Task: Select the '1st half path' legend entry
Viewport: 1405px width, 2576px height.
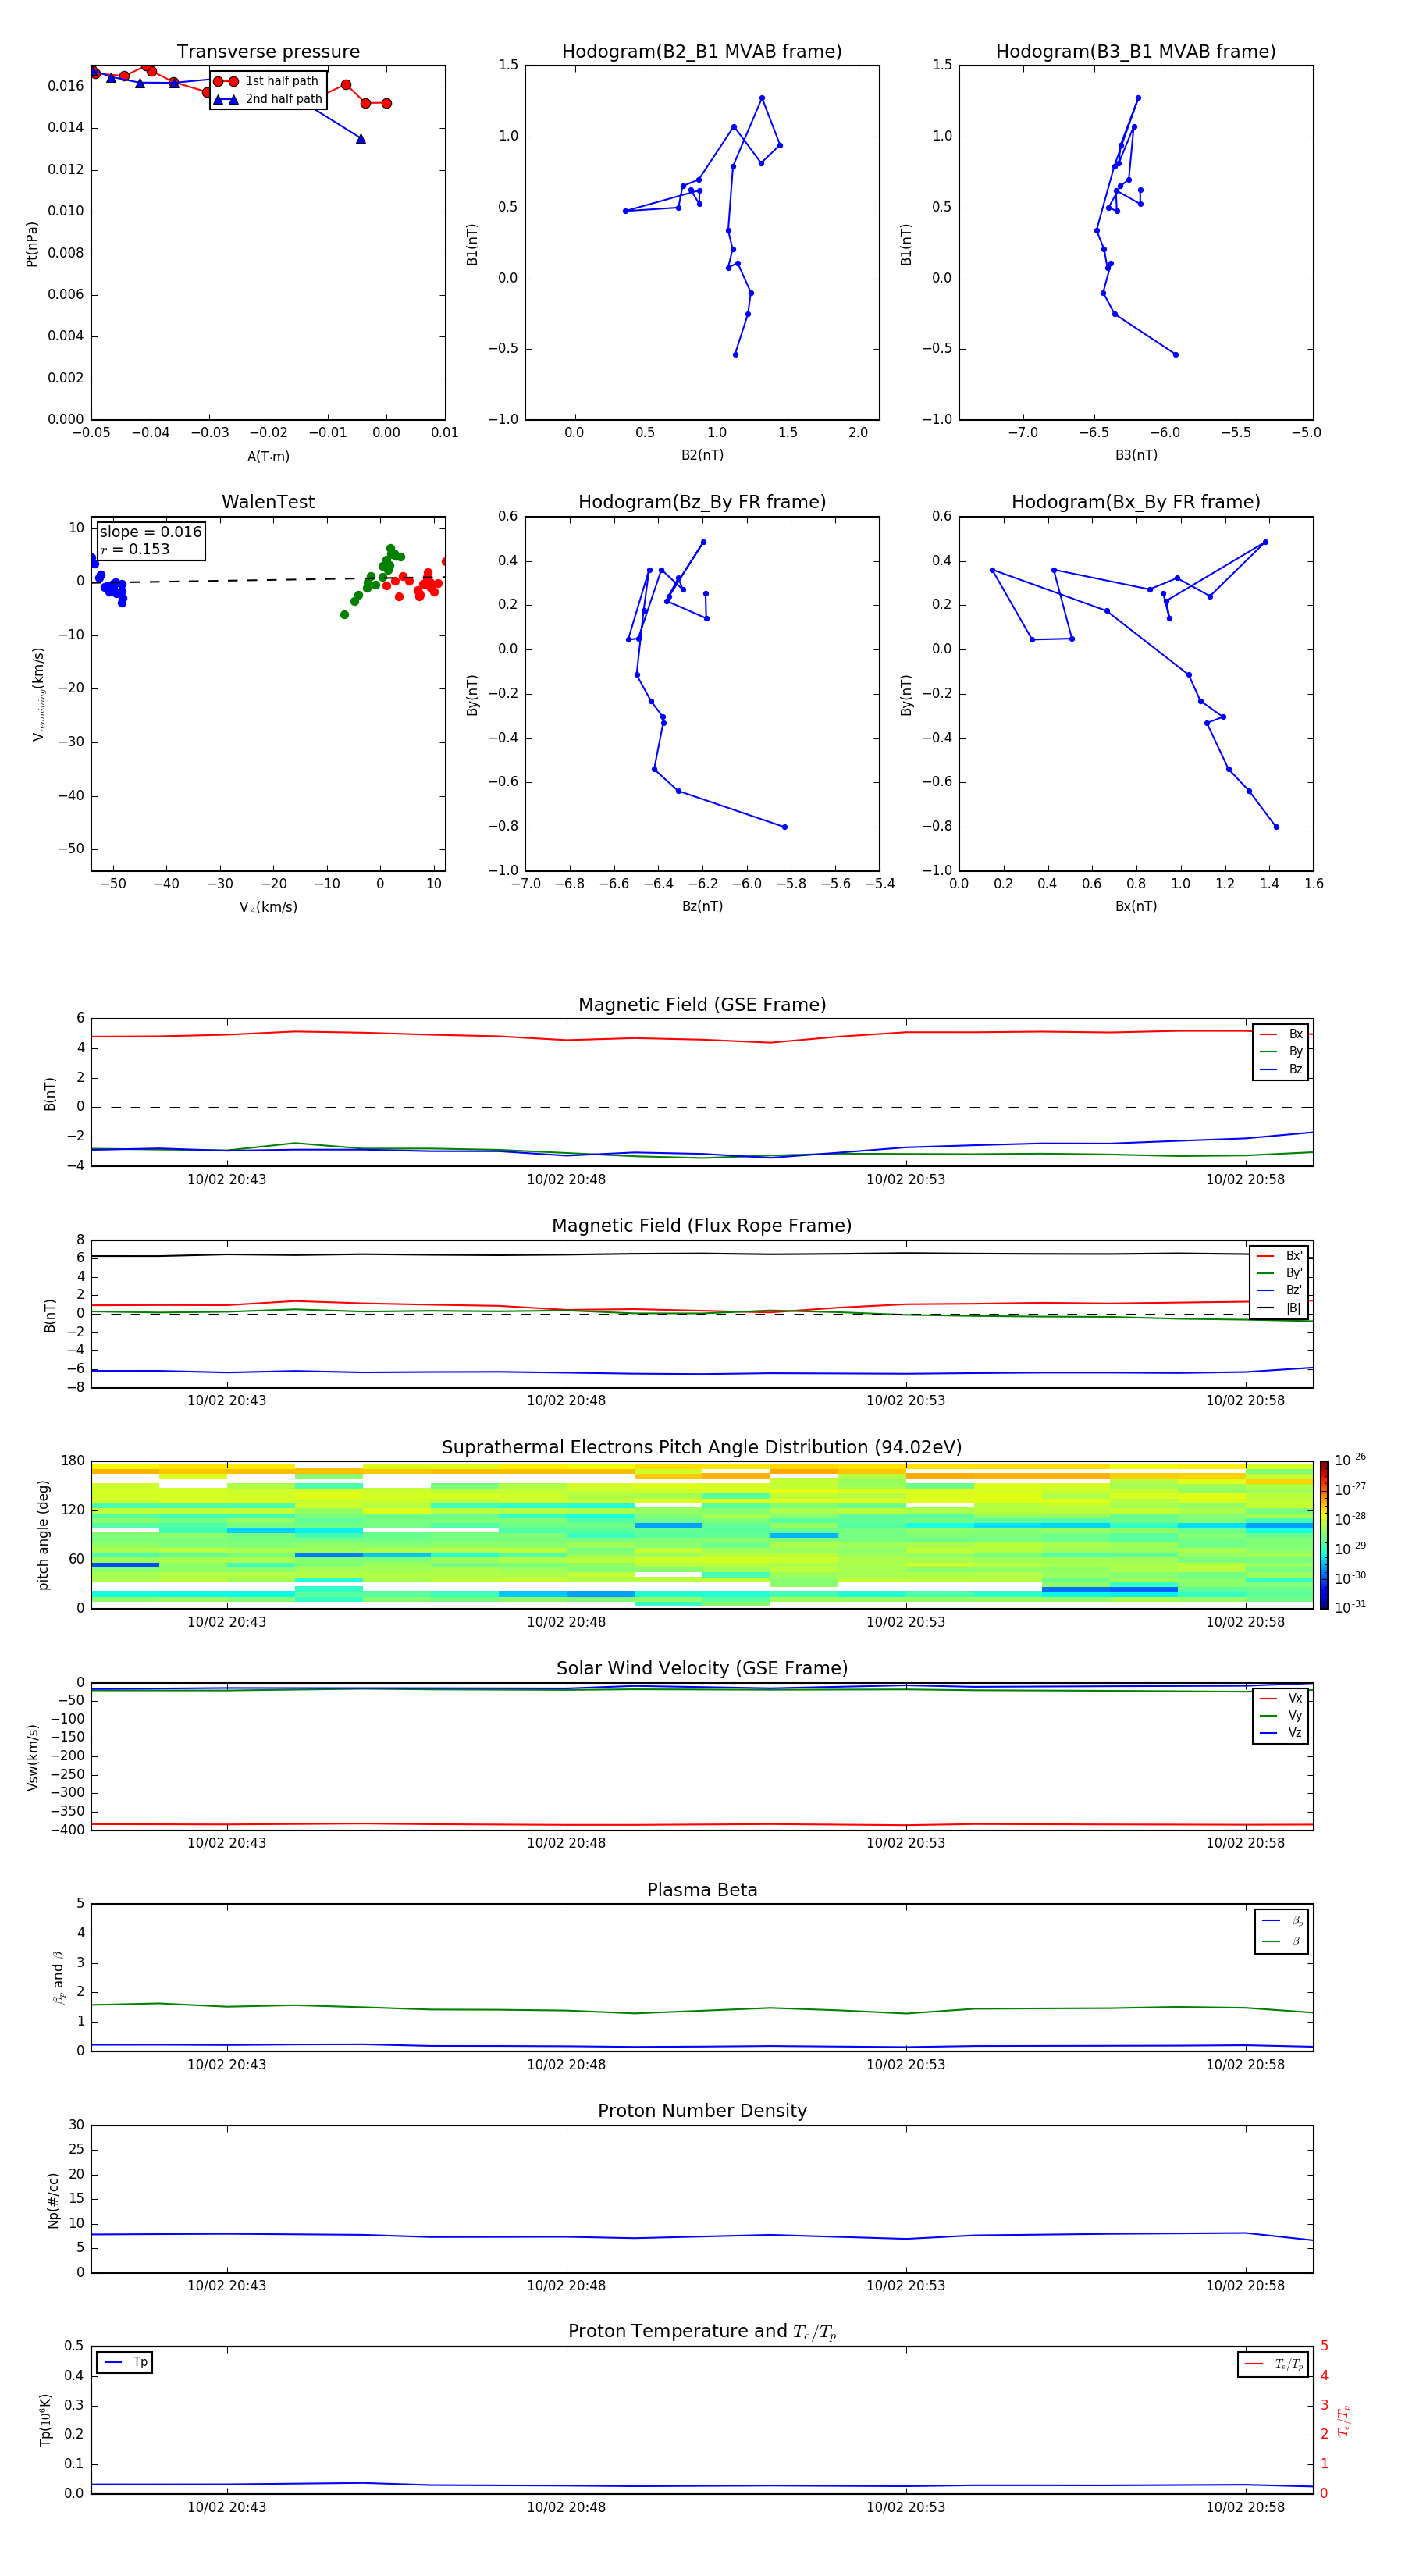Action: (267, 81)
